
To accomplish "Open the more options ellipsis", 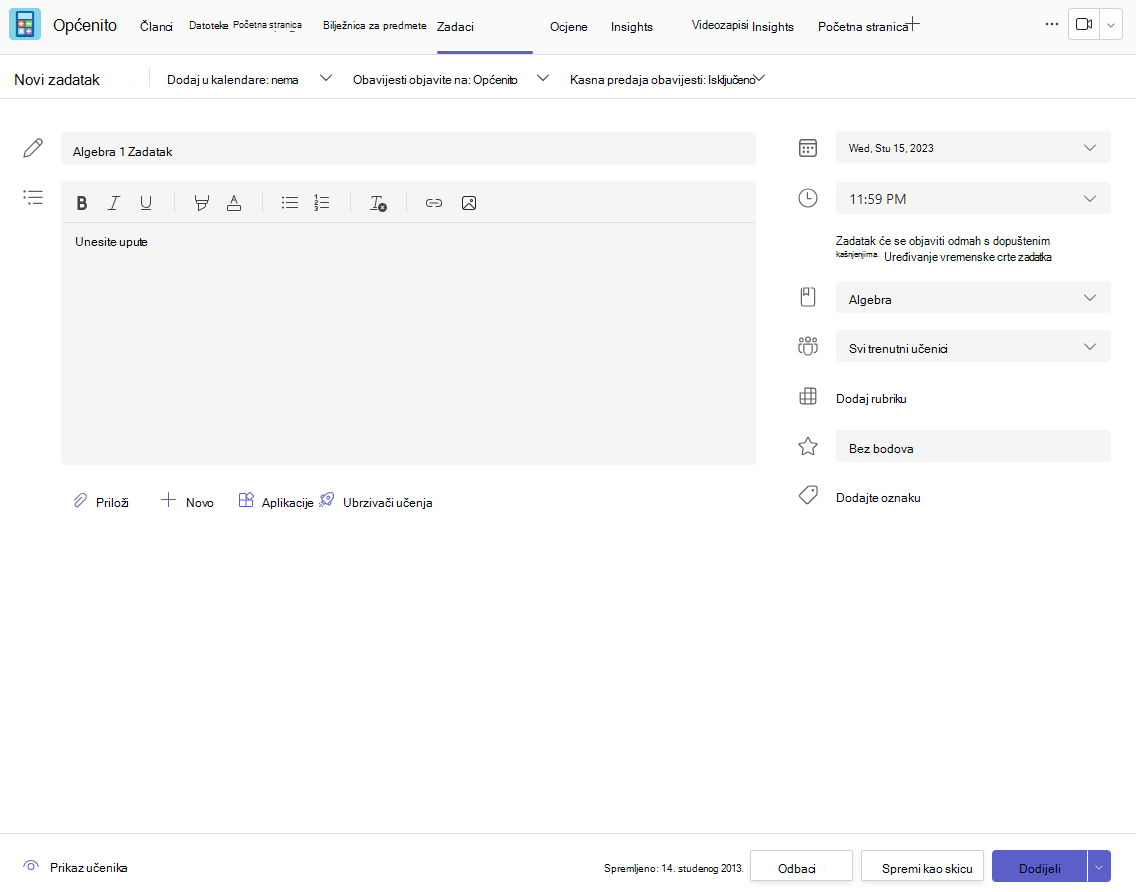I will pos(1052,25).
